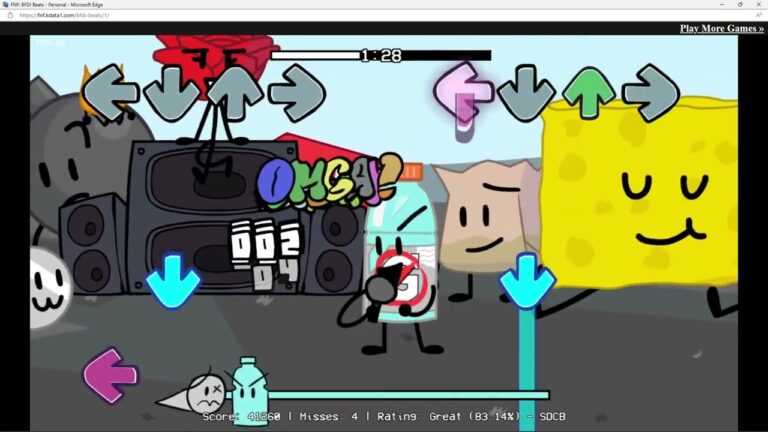The height and width of the screenshot is (432, 768).
Task: Click the song time progress bar
Action: point(380,56)
